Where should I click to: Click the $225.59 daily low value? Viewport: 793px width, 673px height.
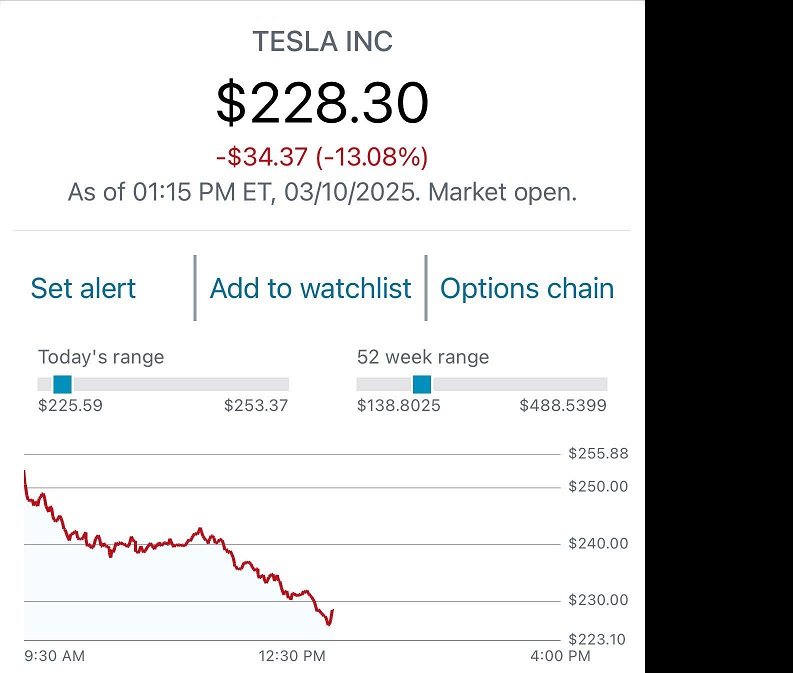point(70,406)
